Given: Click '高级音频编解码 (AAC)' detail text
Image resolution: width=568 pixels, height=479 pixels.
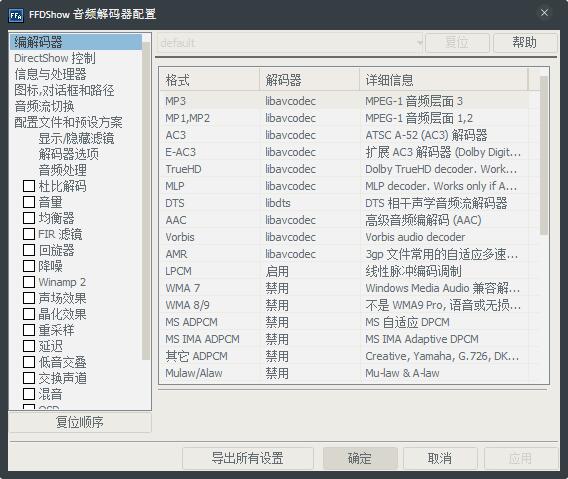Looking at the screenshot, I should tap(423, 220).
